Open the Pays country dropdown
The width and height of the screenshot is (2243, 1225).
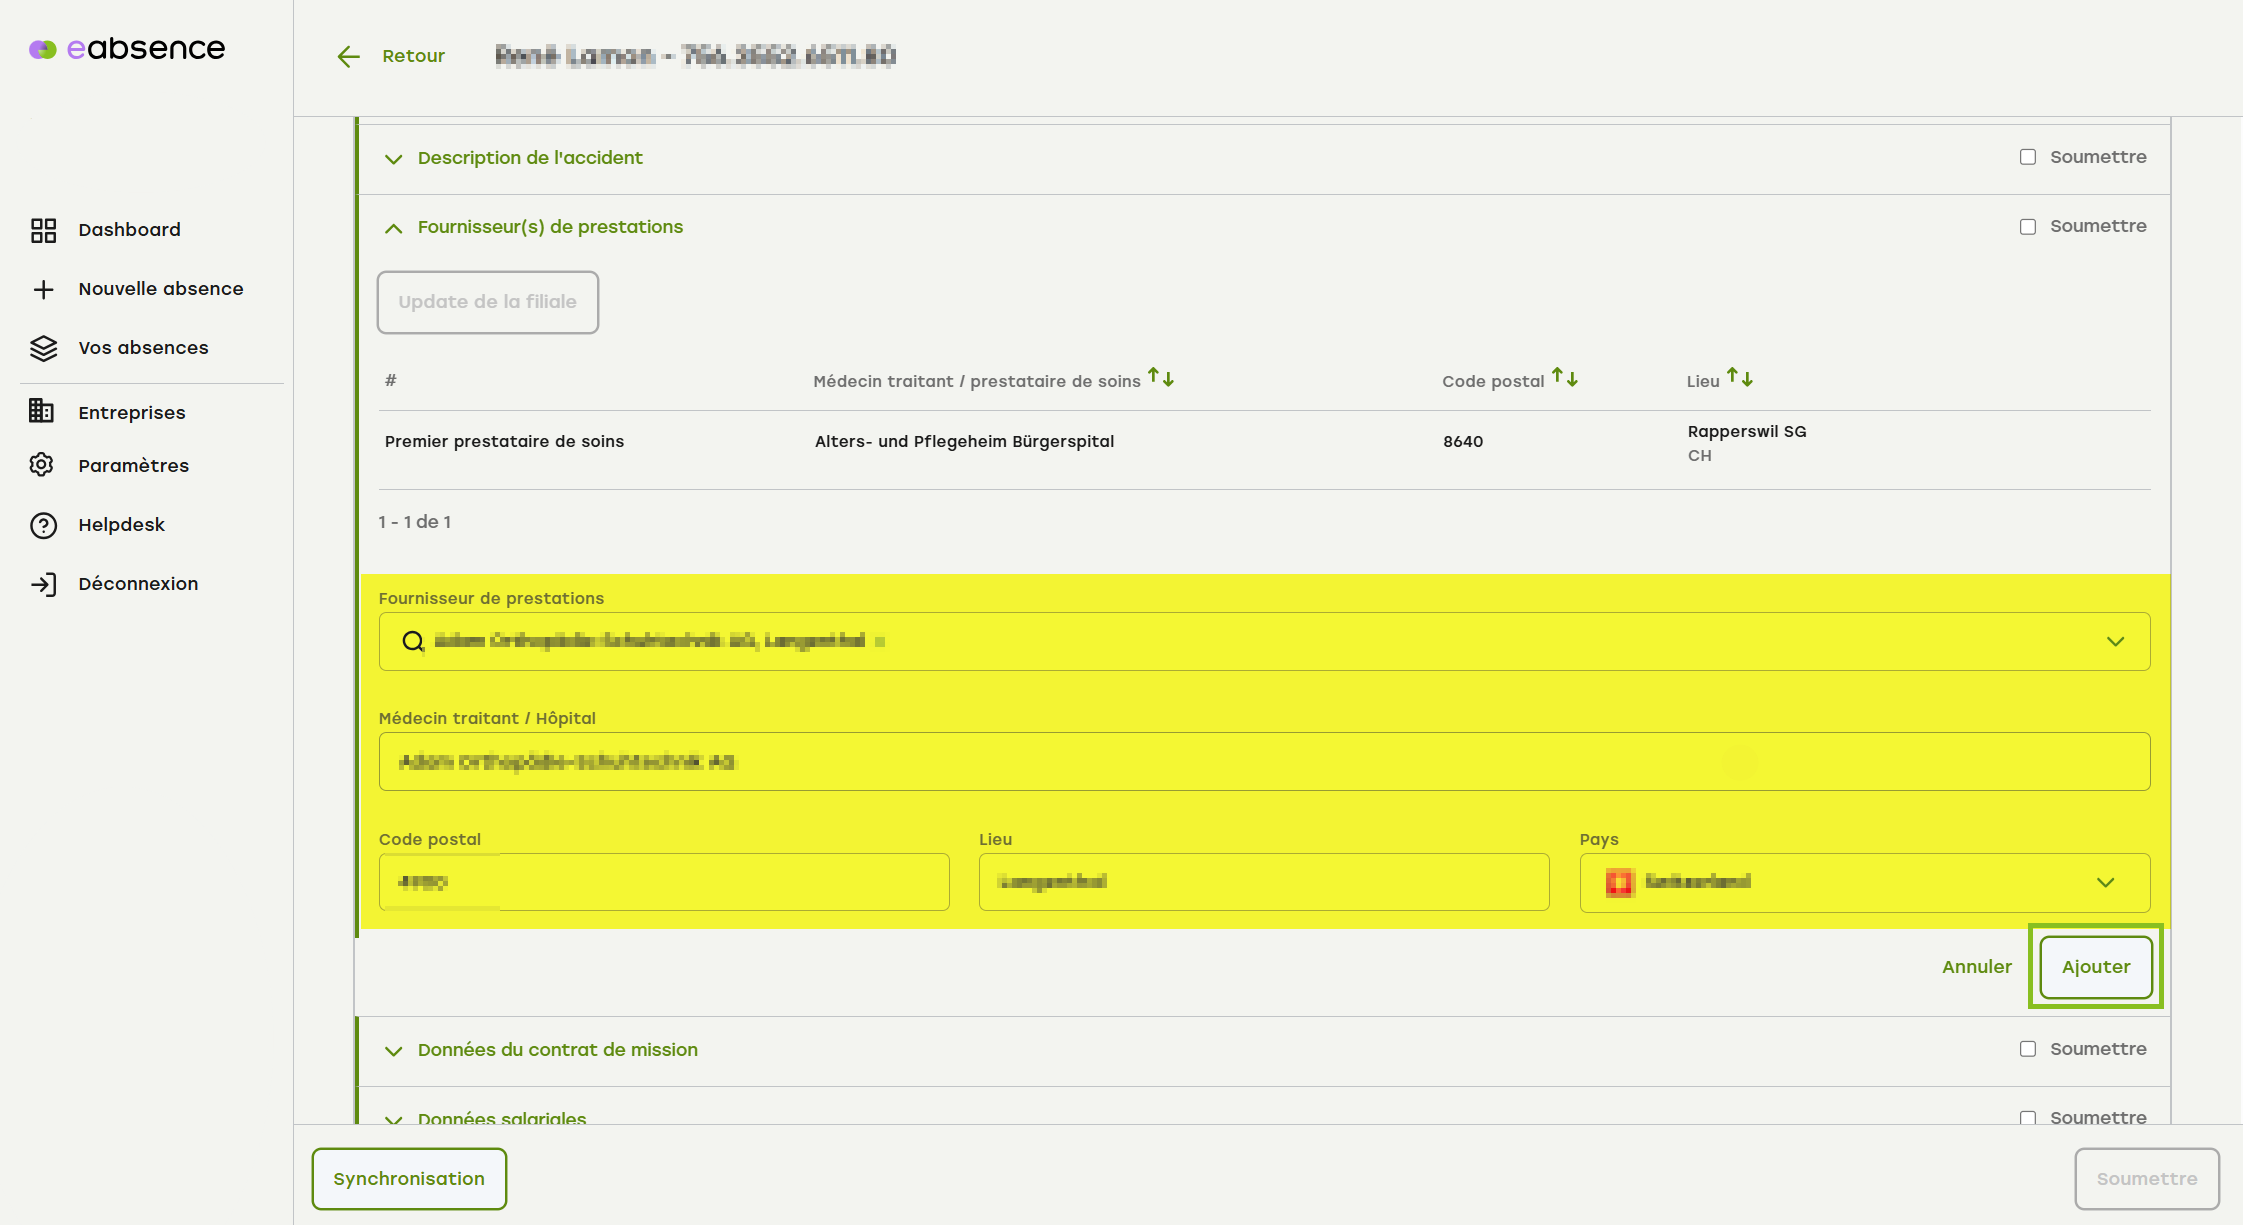click(2105, 882)
